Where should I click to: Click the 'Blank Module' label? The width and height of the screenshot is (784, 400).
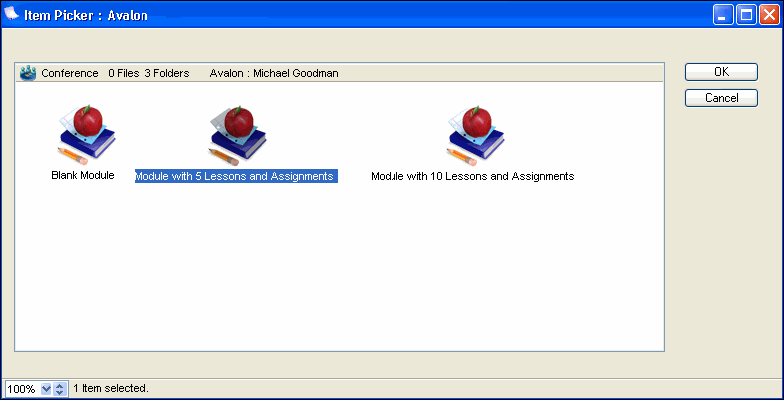coord(83,175)
